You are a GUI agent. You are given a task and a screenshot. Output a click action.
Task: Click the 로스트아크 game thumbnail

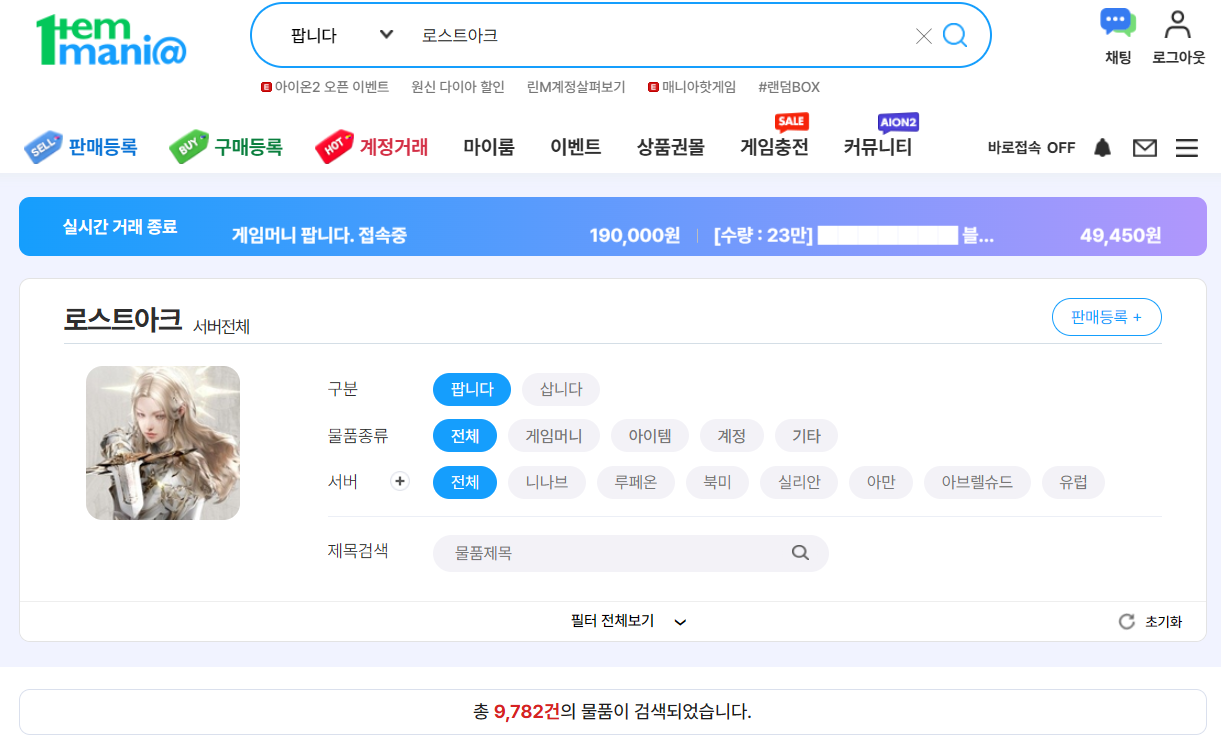pyautogui.click(x=163, y=443)
